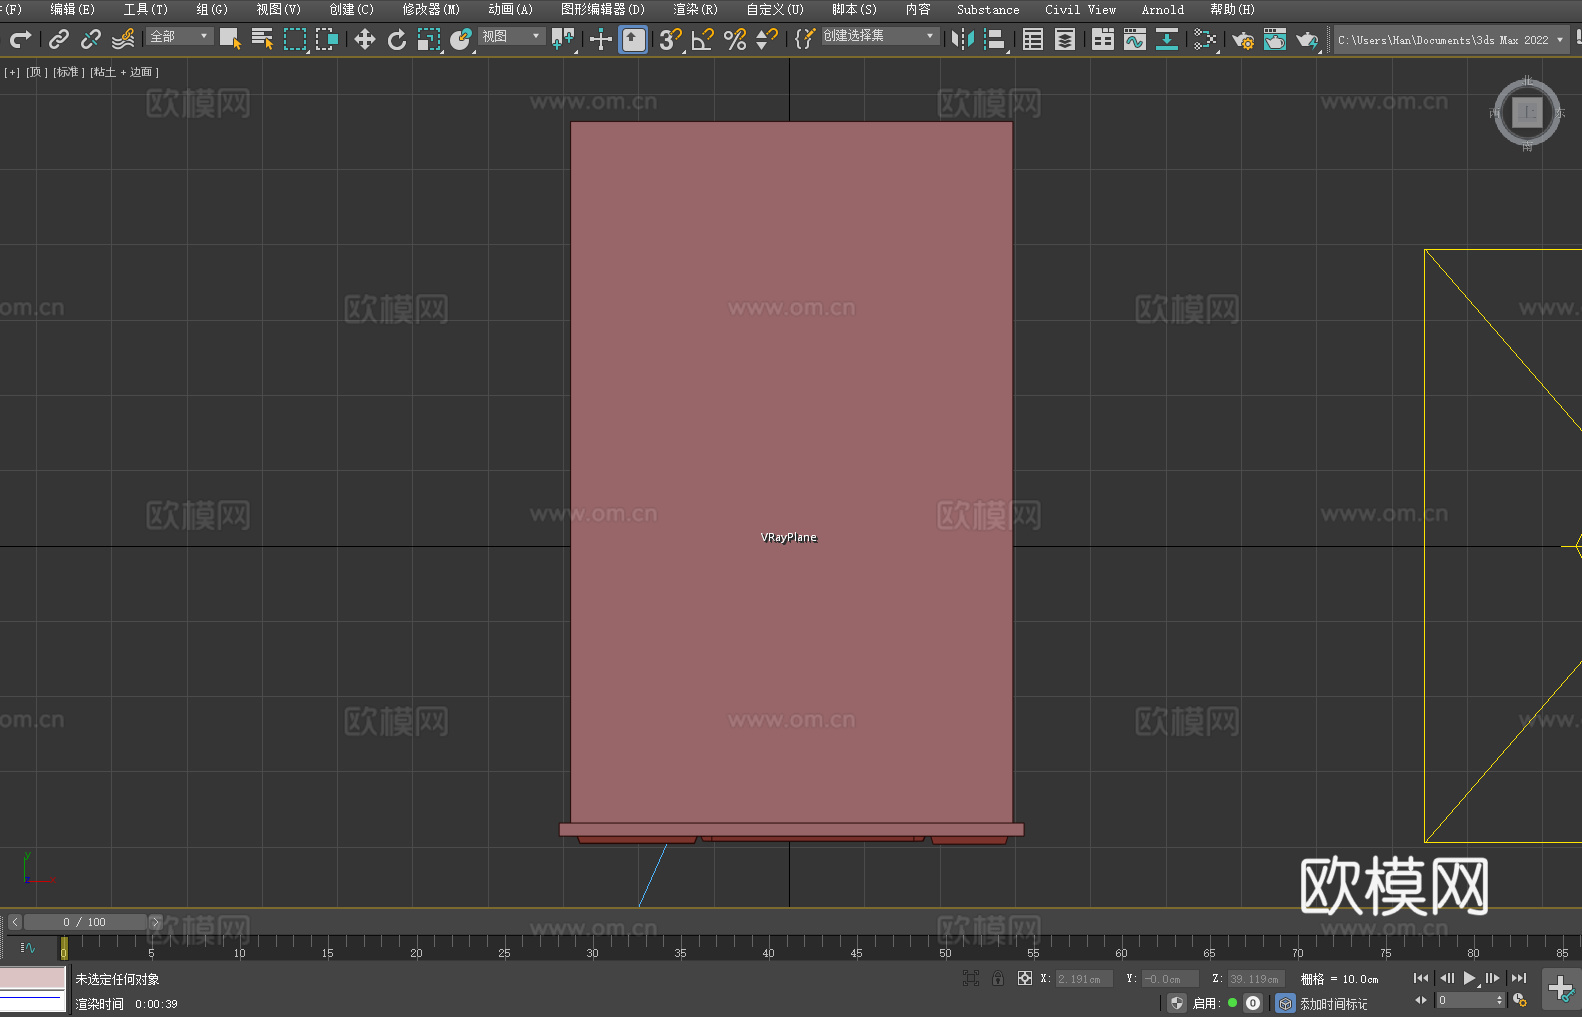Activate the Select and Rotate tool
Screen dimensions: 1582x1017
(x=397, y=39)
